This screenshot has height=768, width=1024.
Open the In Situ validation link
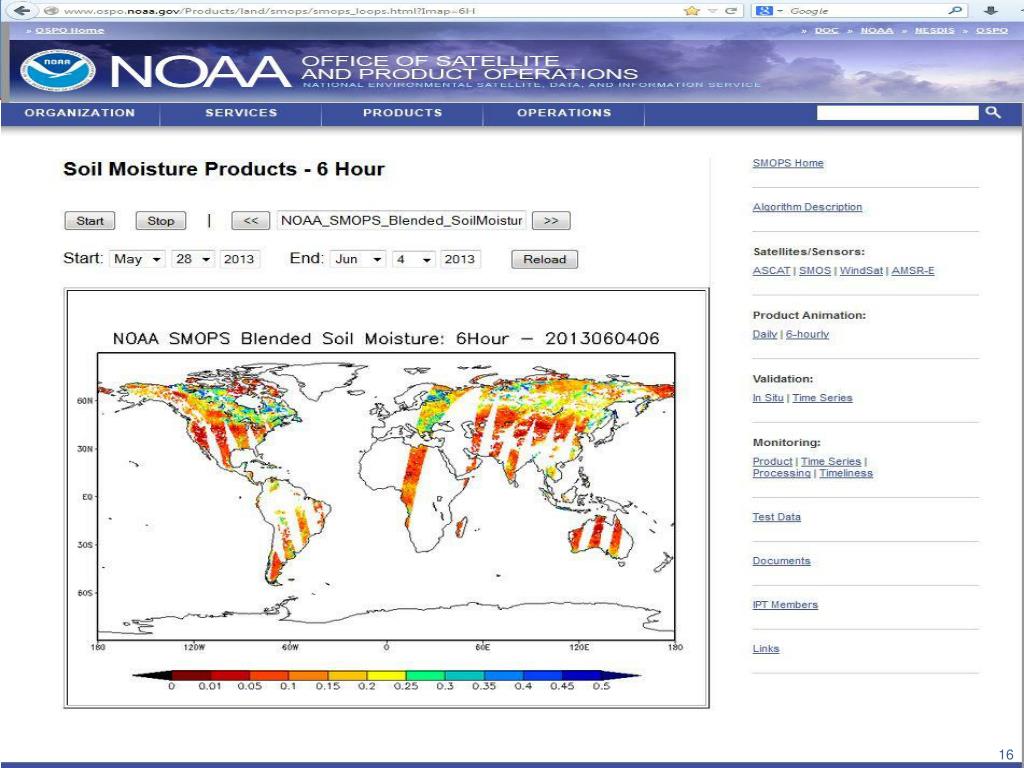tap(768, 398)
